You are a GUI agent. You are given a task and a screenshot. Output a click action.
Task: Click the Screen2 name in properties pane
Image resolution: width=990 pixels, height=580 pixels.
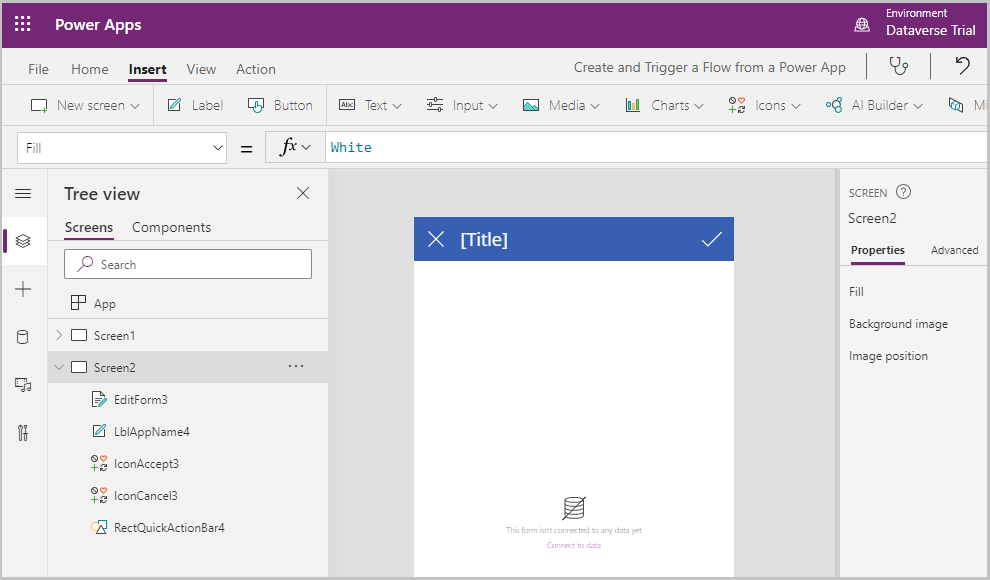tap(872, 218)
